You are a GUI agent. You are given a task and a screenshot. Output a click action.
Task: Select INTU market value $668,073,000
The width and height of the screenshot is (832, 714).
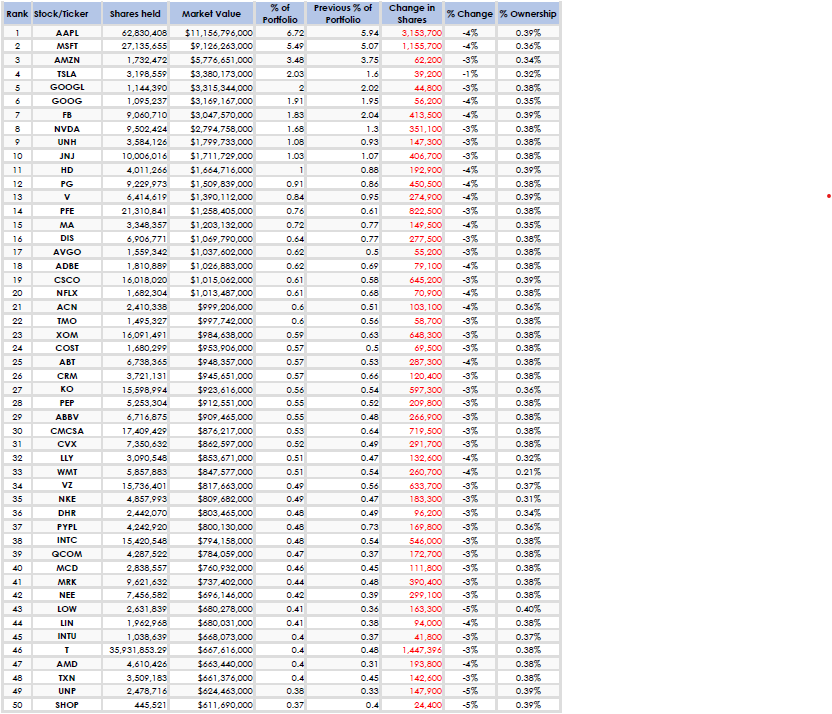tap(211, 636)
